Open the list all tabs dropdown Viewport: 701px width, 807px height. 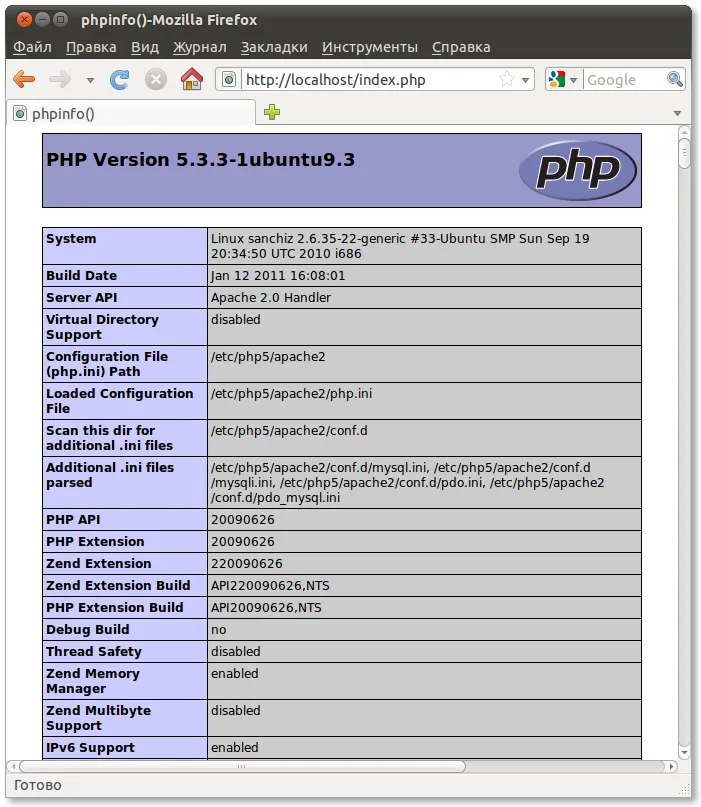[677, 113]
